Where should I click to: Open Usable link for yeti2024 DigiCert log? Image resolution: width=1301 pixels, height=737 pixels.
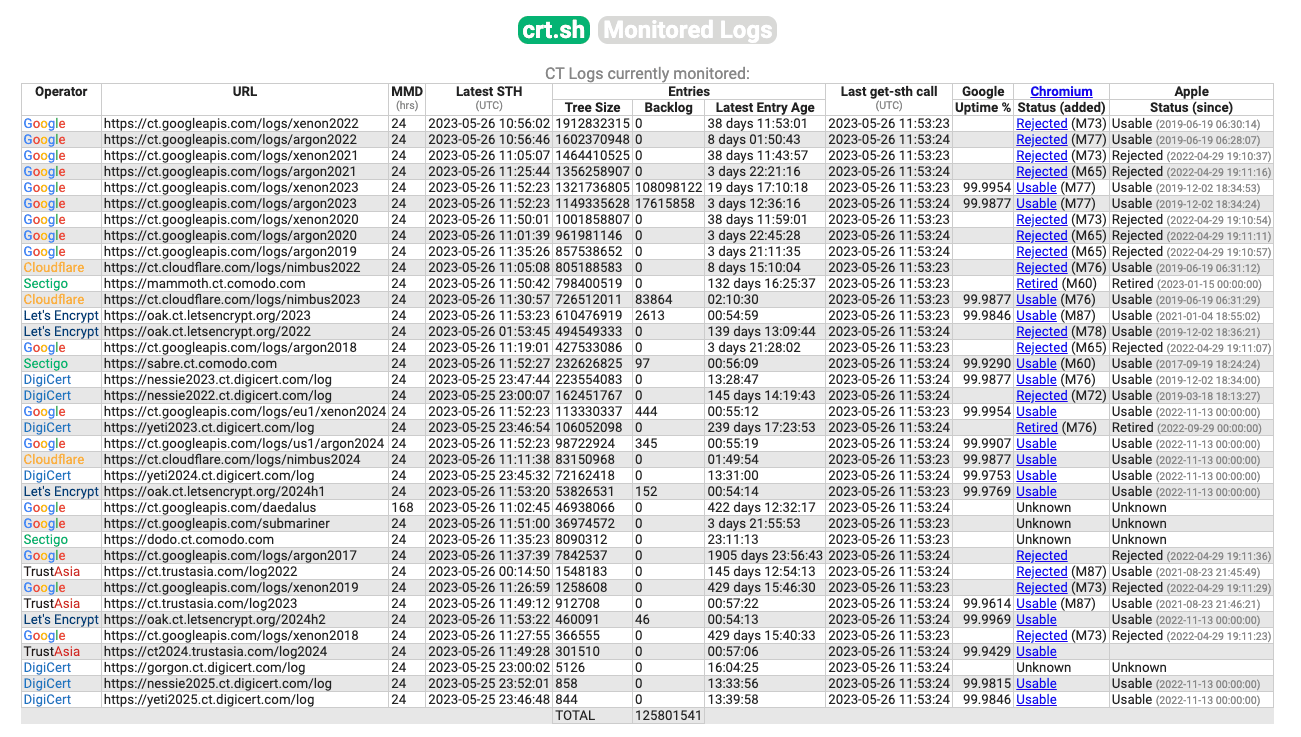pyautogui.click(x=1036, y=475)
